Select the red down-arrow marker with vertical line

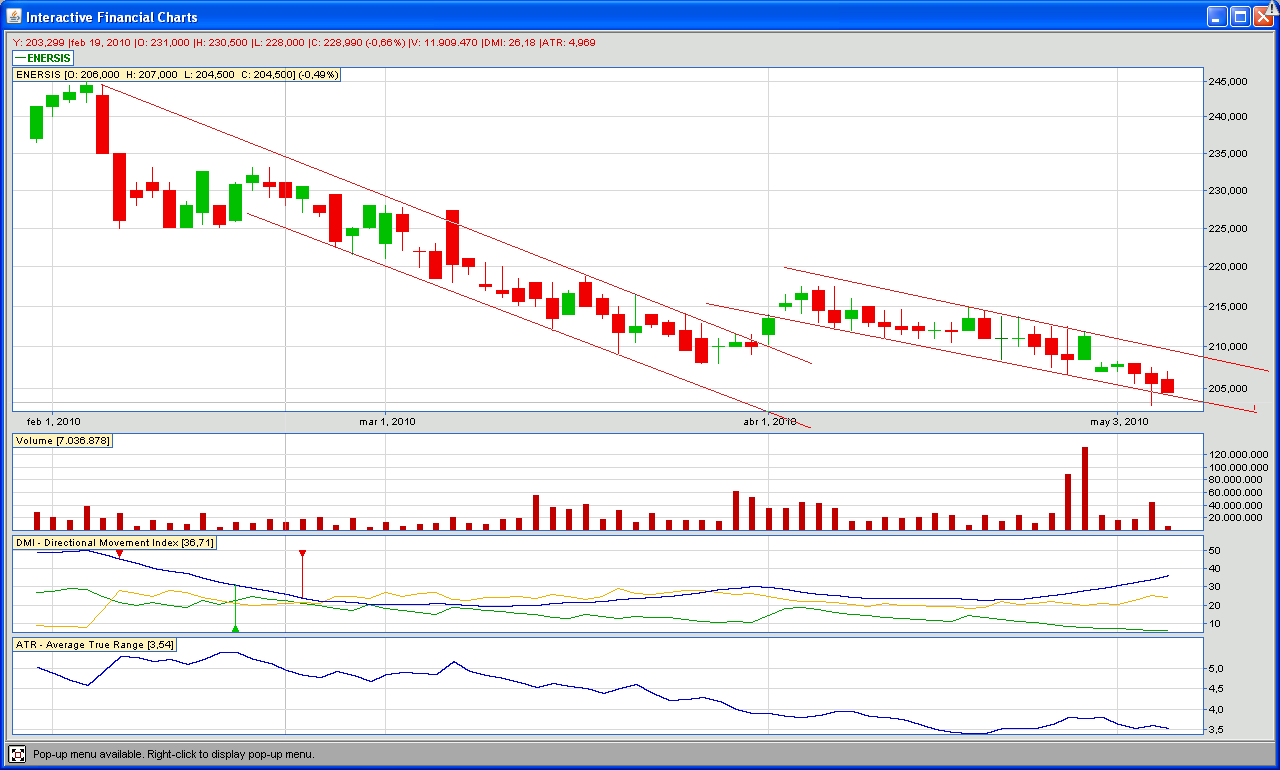click(x=302, y=553)
